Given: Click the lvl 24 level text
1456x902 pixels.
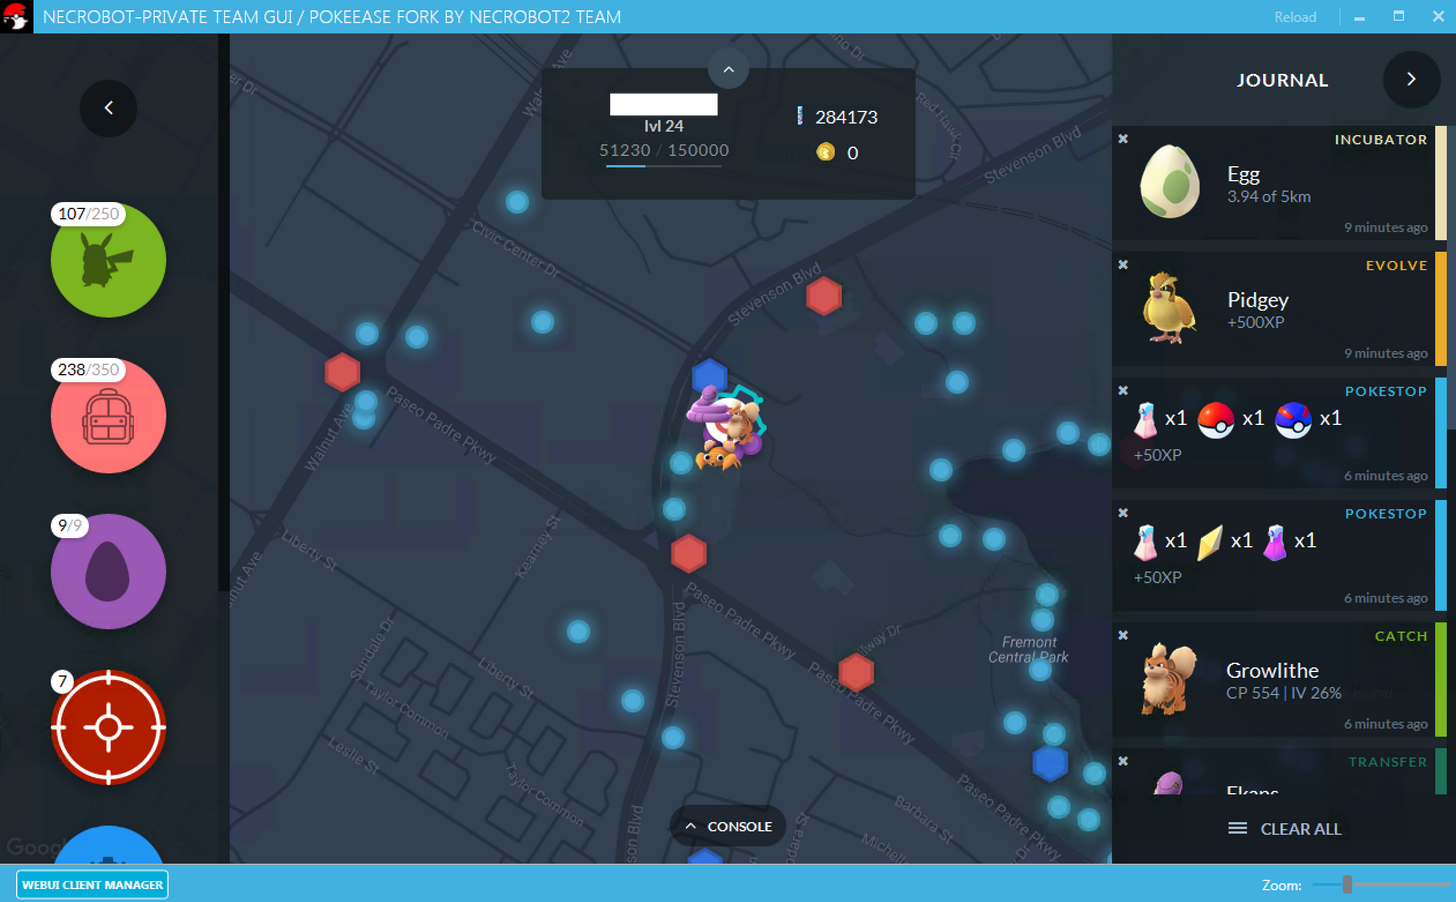Looking at the screenshot, I should 664,126.
